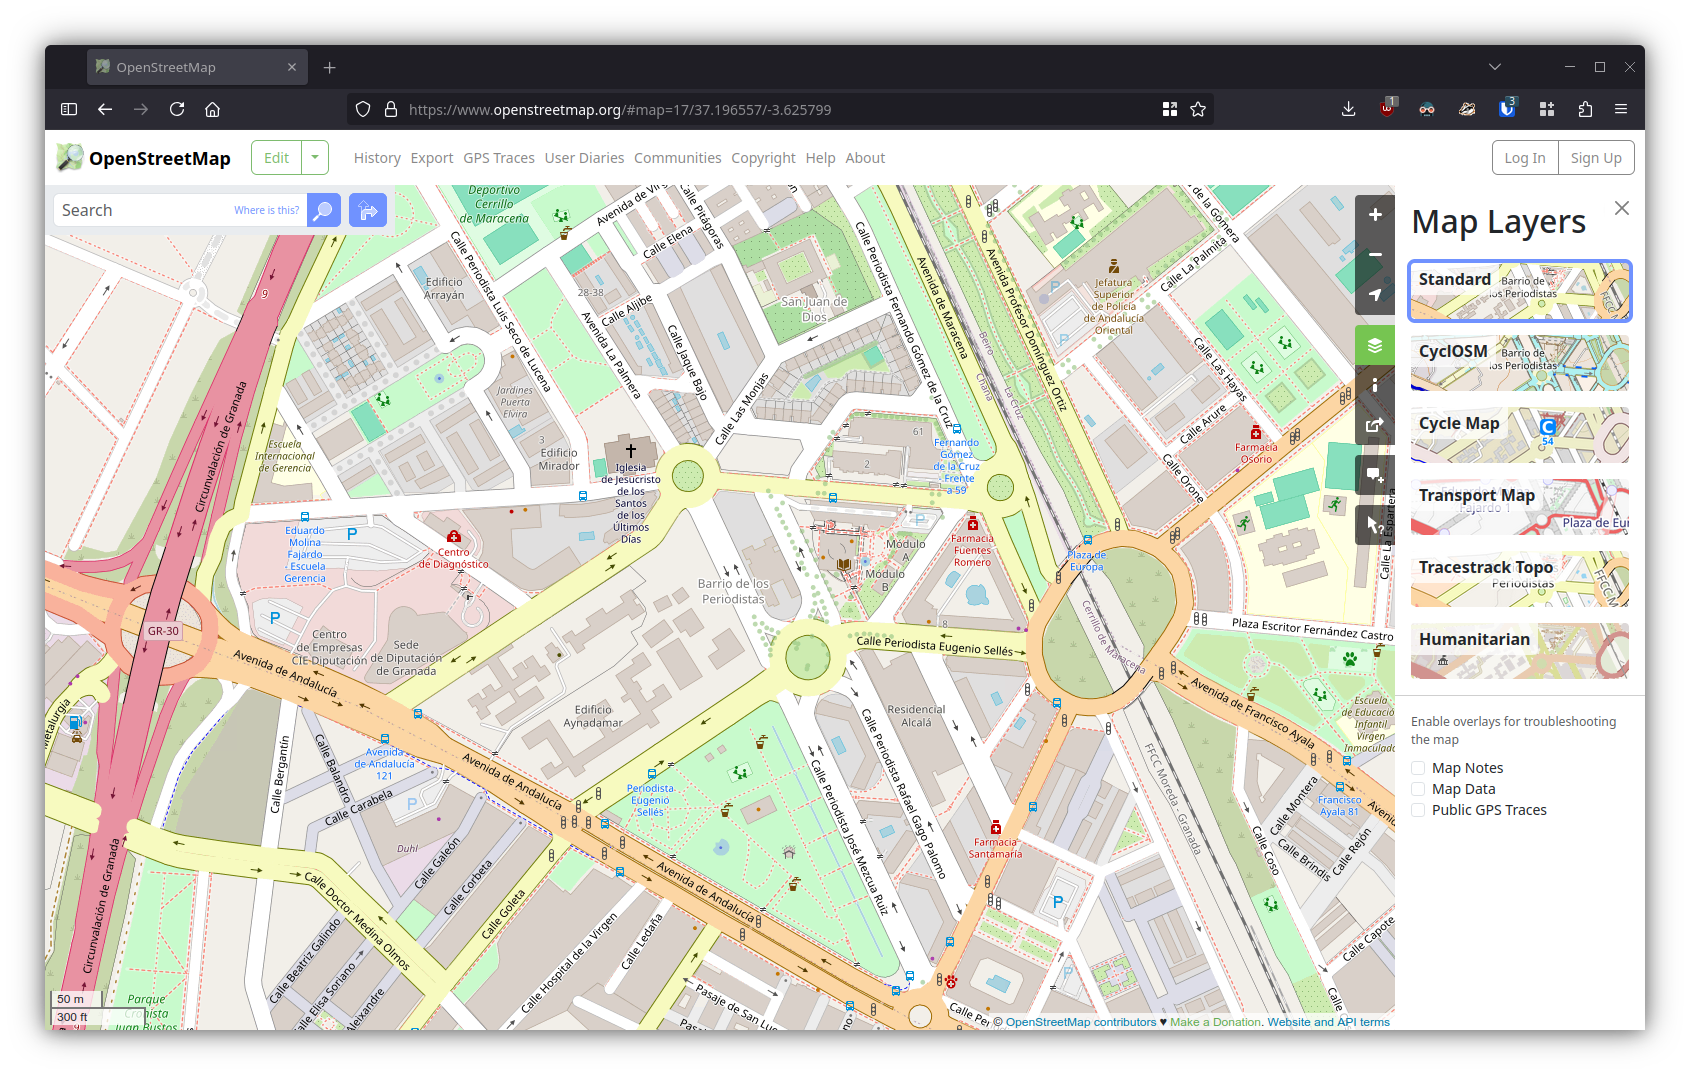Click the Plaza de Europa bus stop label
Viewport: 1690px width, 1075px height.
click(1086, 560)
